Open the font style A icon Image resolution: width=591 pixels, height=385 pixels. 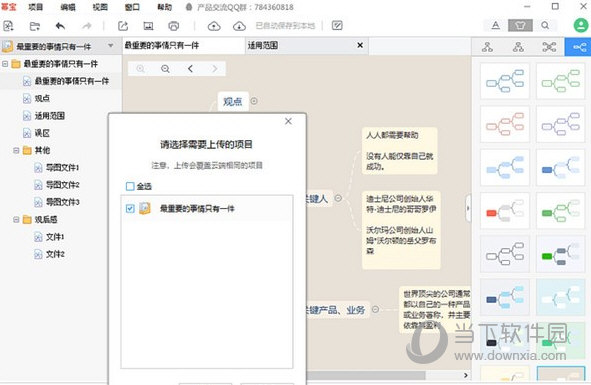[x=496, y=25]
